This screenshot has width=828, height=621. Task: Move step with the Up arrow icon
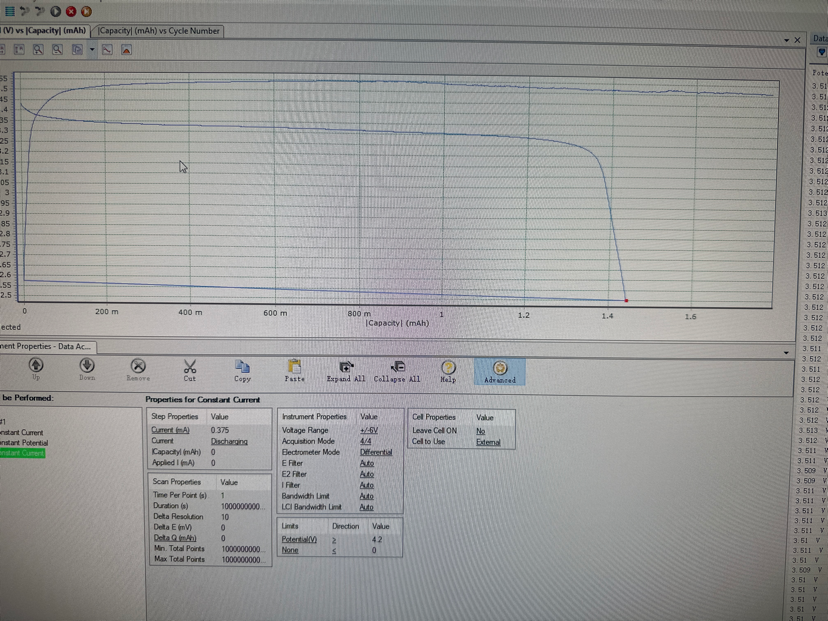pyautogui.click(x=36, y=367)
